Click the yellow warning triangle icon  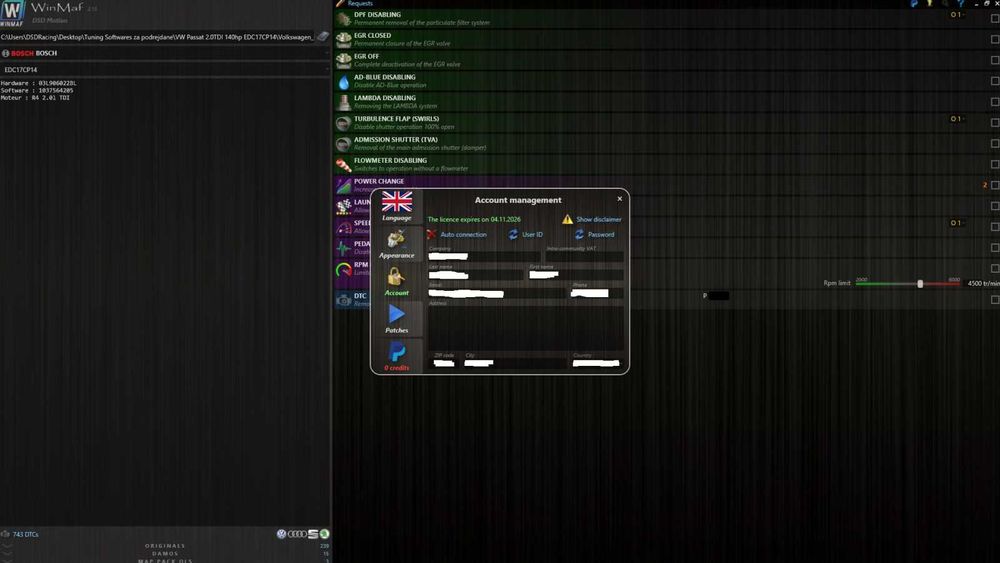pos(567,219)
